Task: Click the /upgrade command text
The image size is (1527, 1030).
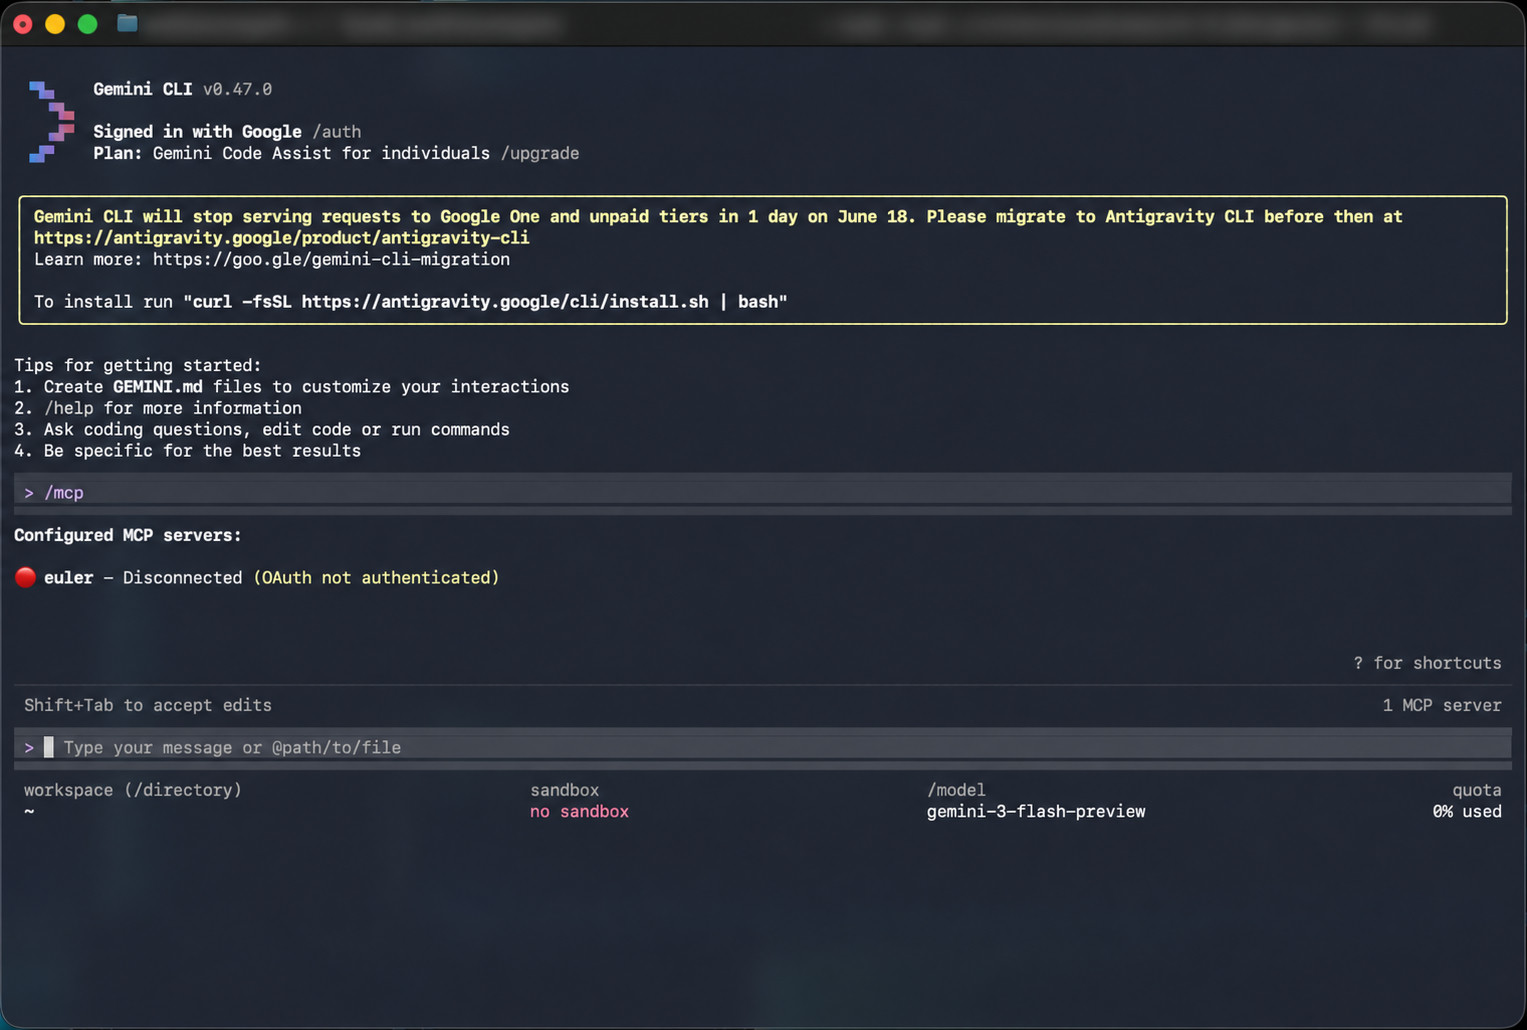Action: point(540,153)
